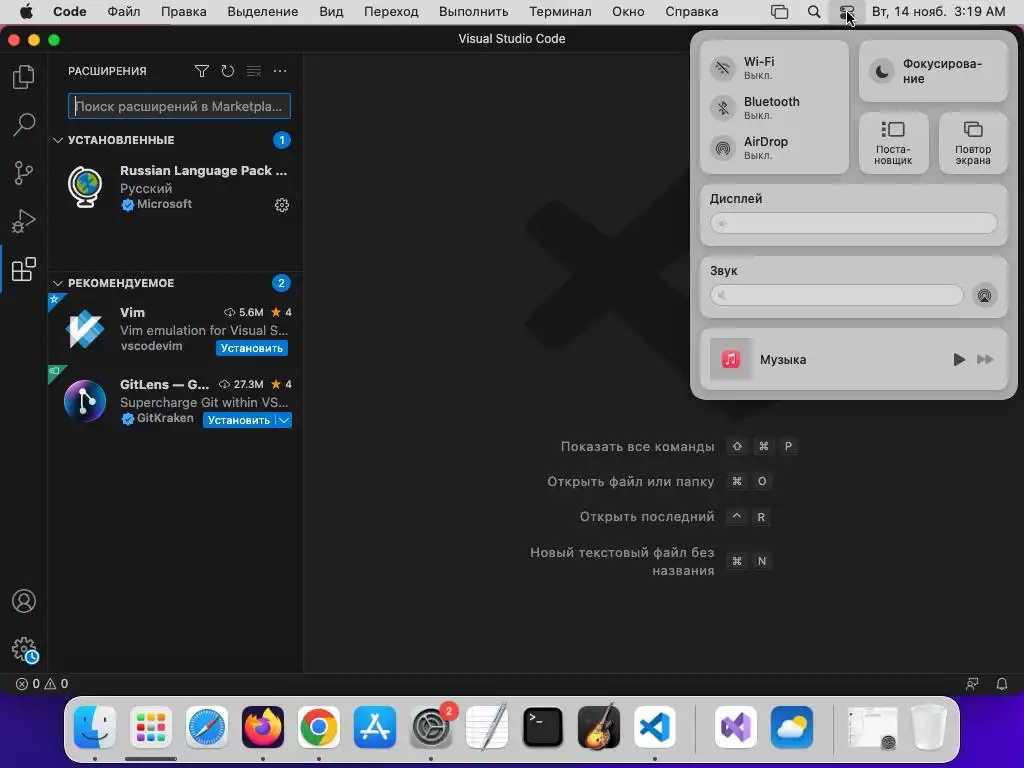Screen dimensions: 1024x768
Task: Open the Правка menu
Action: click(184, 12)
